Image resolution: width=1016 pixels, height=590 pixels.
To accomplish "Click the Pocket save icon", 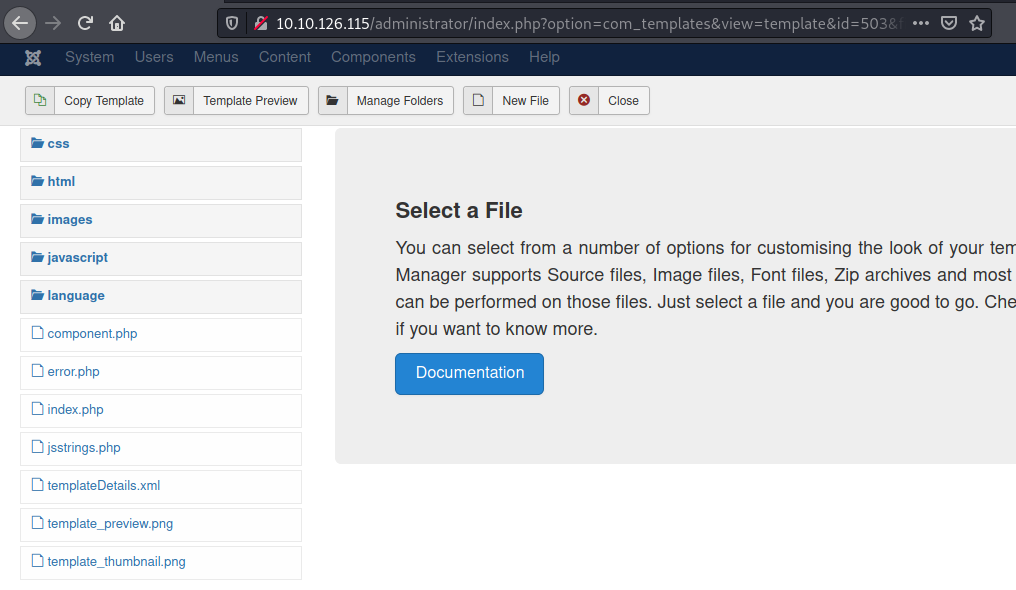I will [949, 22].
